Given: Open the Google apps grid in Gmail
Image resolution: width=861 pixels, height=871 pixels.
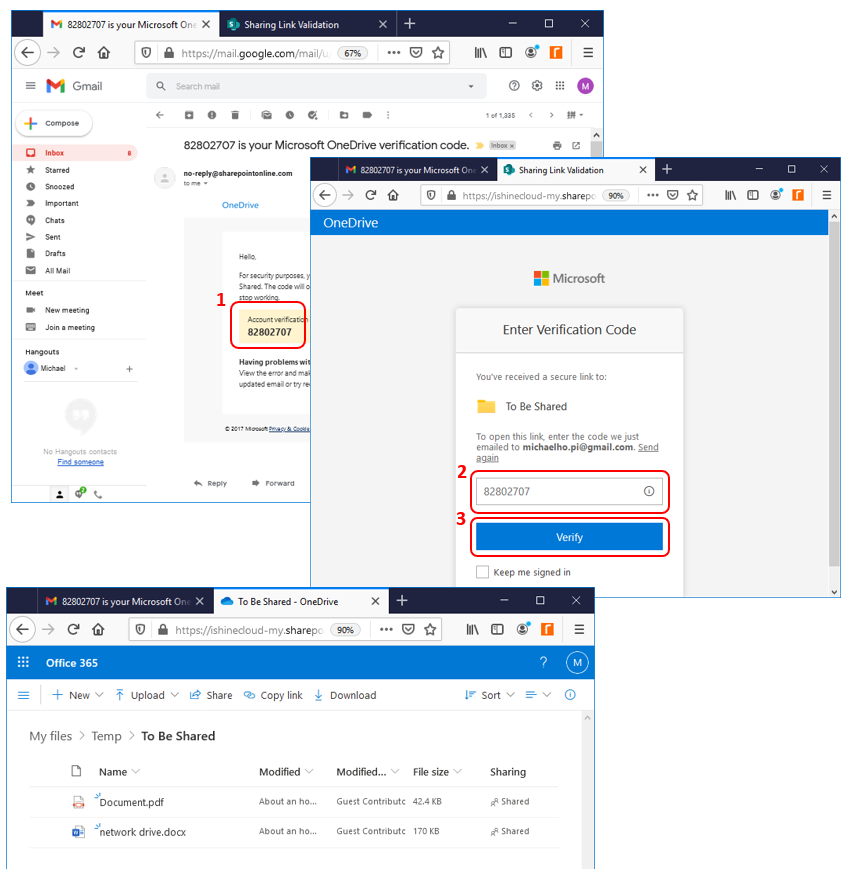Looking at the screenshot, I should 560,86.
